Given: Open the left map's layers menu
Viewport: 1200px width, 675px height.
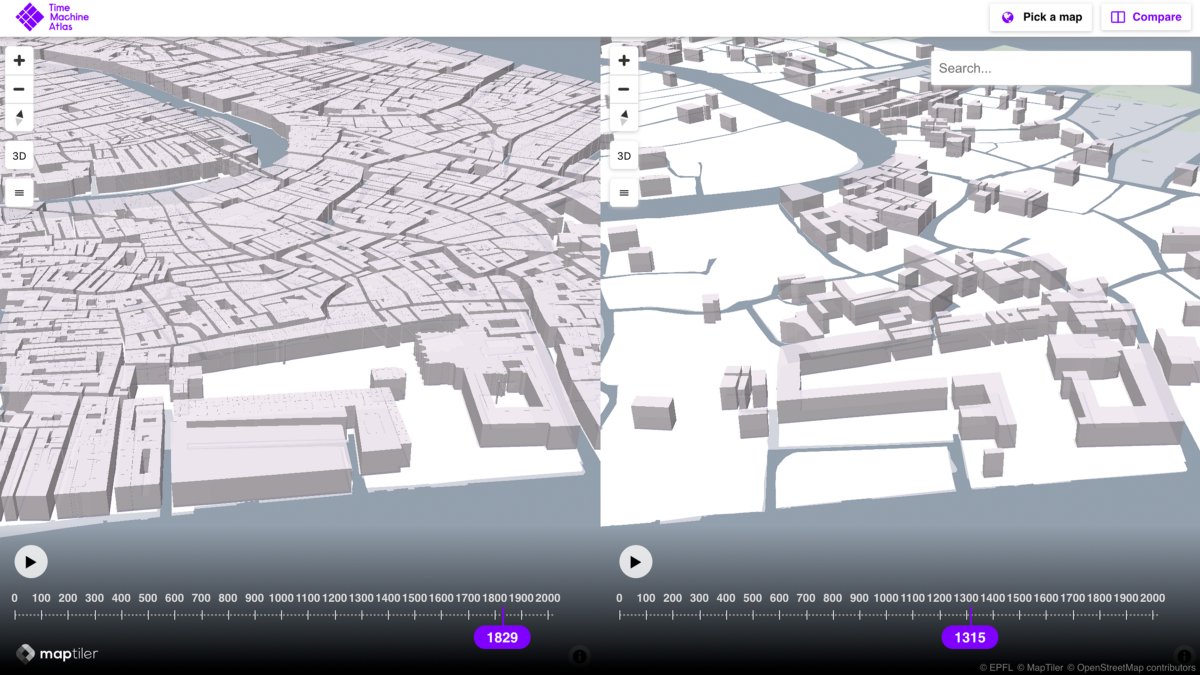Looking at the screenshot, I should pyautogui.click(x=18, y=192).
